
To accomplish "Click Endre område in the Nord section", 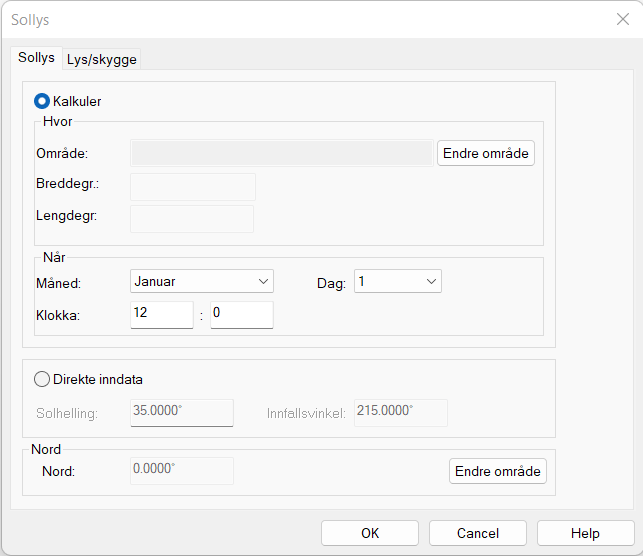I will [x=498, y=471].
